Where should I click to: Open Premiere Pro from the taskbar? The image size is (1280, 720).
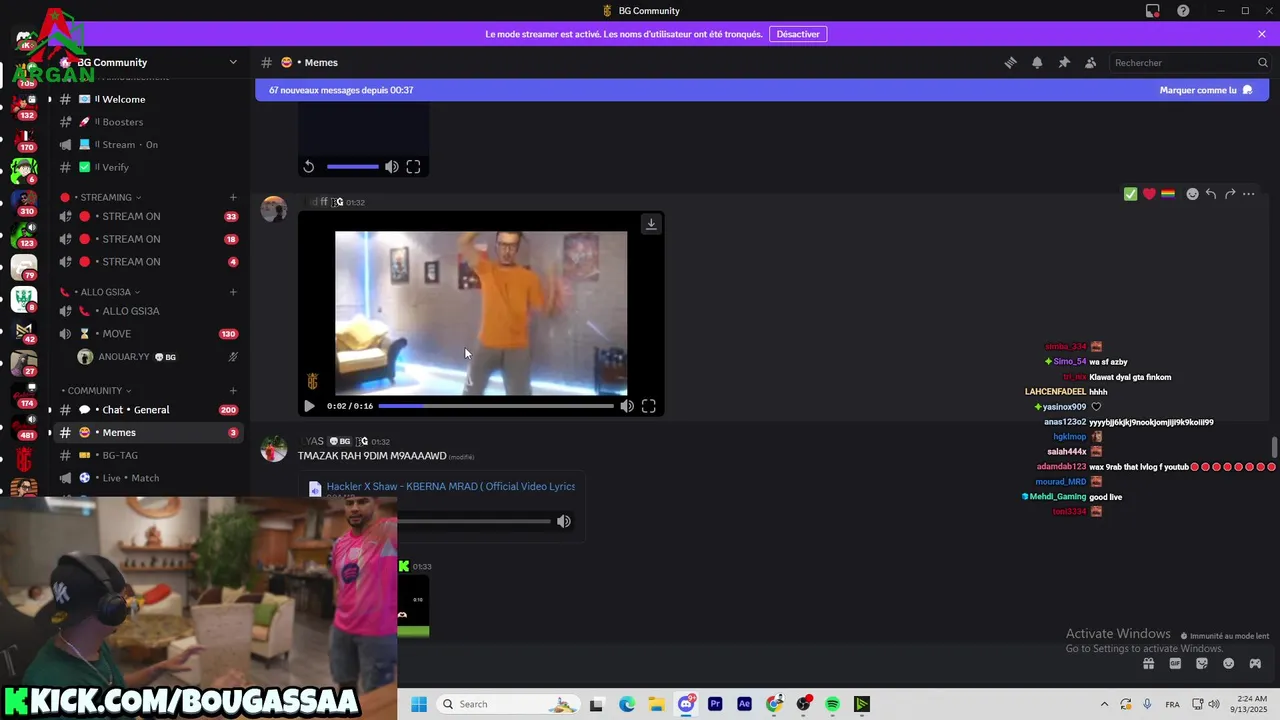pos(715,704)
